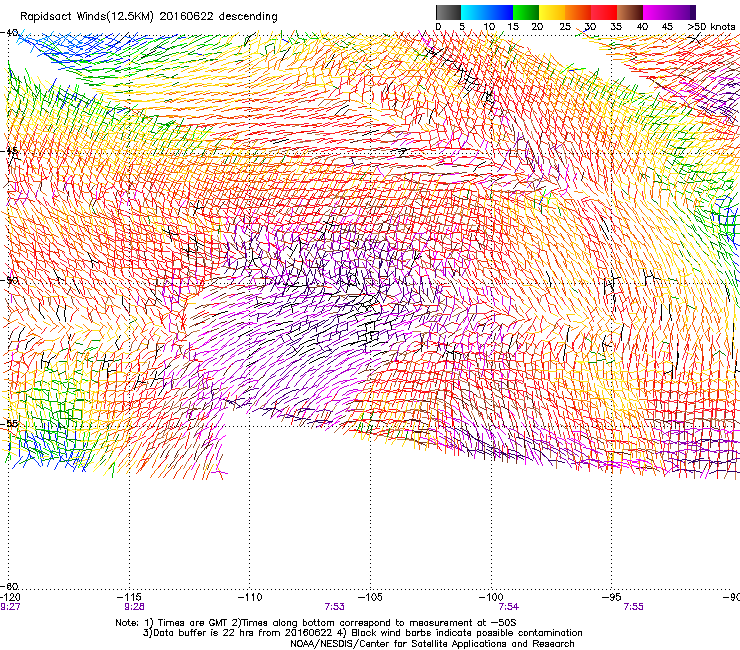Click the orange 25-30 knots legend band

(578, 12)
